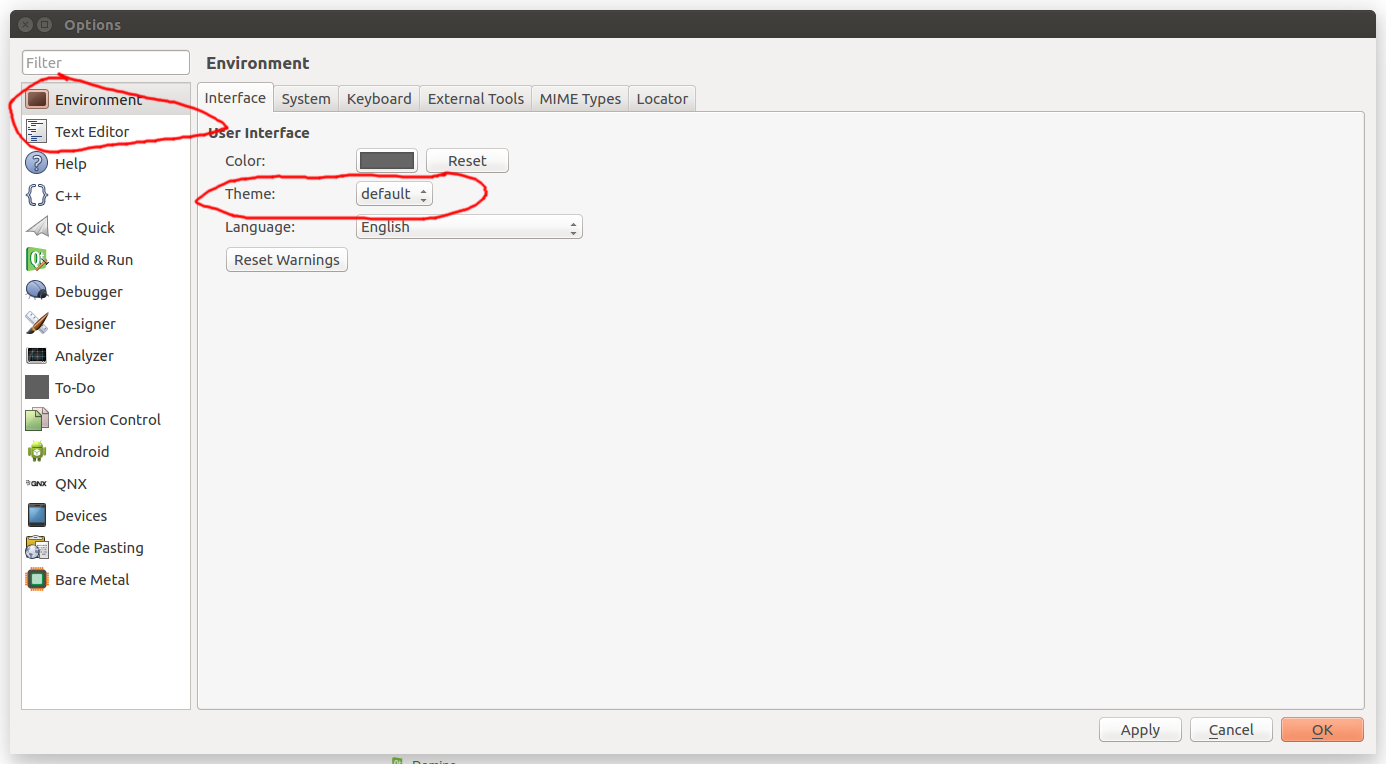
Task: Select the Android label
Action: click(82, 452)
